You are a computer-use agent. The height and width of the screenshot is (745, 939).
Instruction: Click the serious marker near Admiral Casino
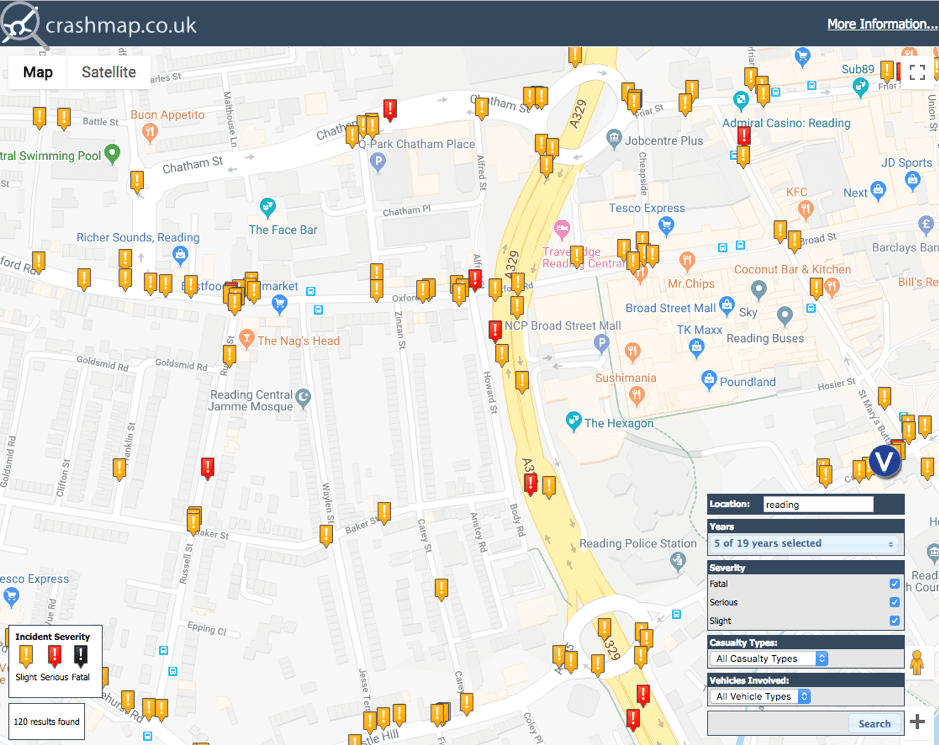pyautogui.click(x=744, y=137)
